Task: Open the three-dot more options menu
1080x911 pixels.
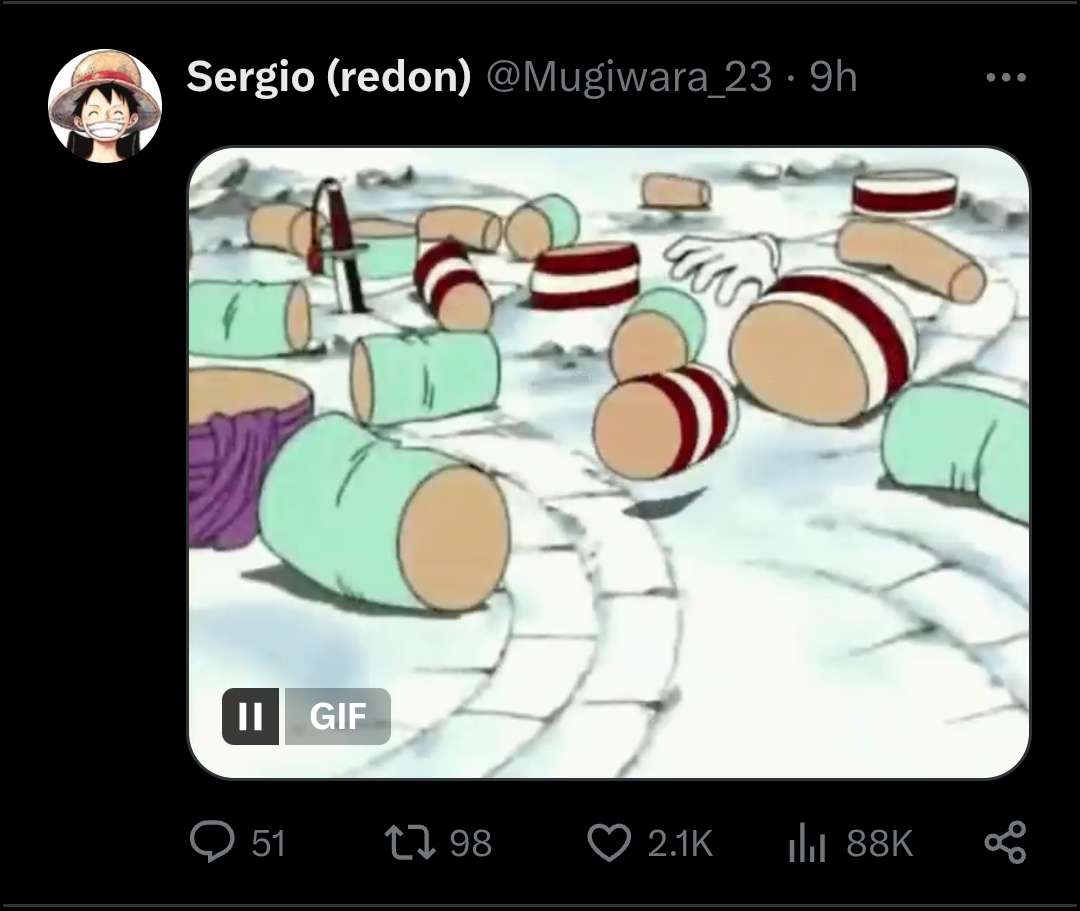Action: pyautogui.click(x=1005, y=77)
